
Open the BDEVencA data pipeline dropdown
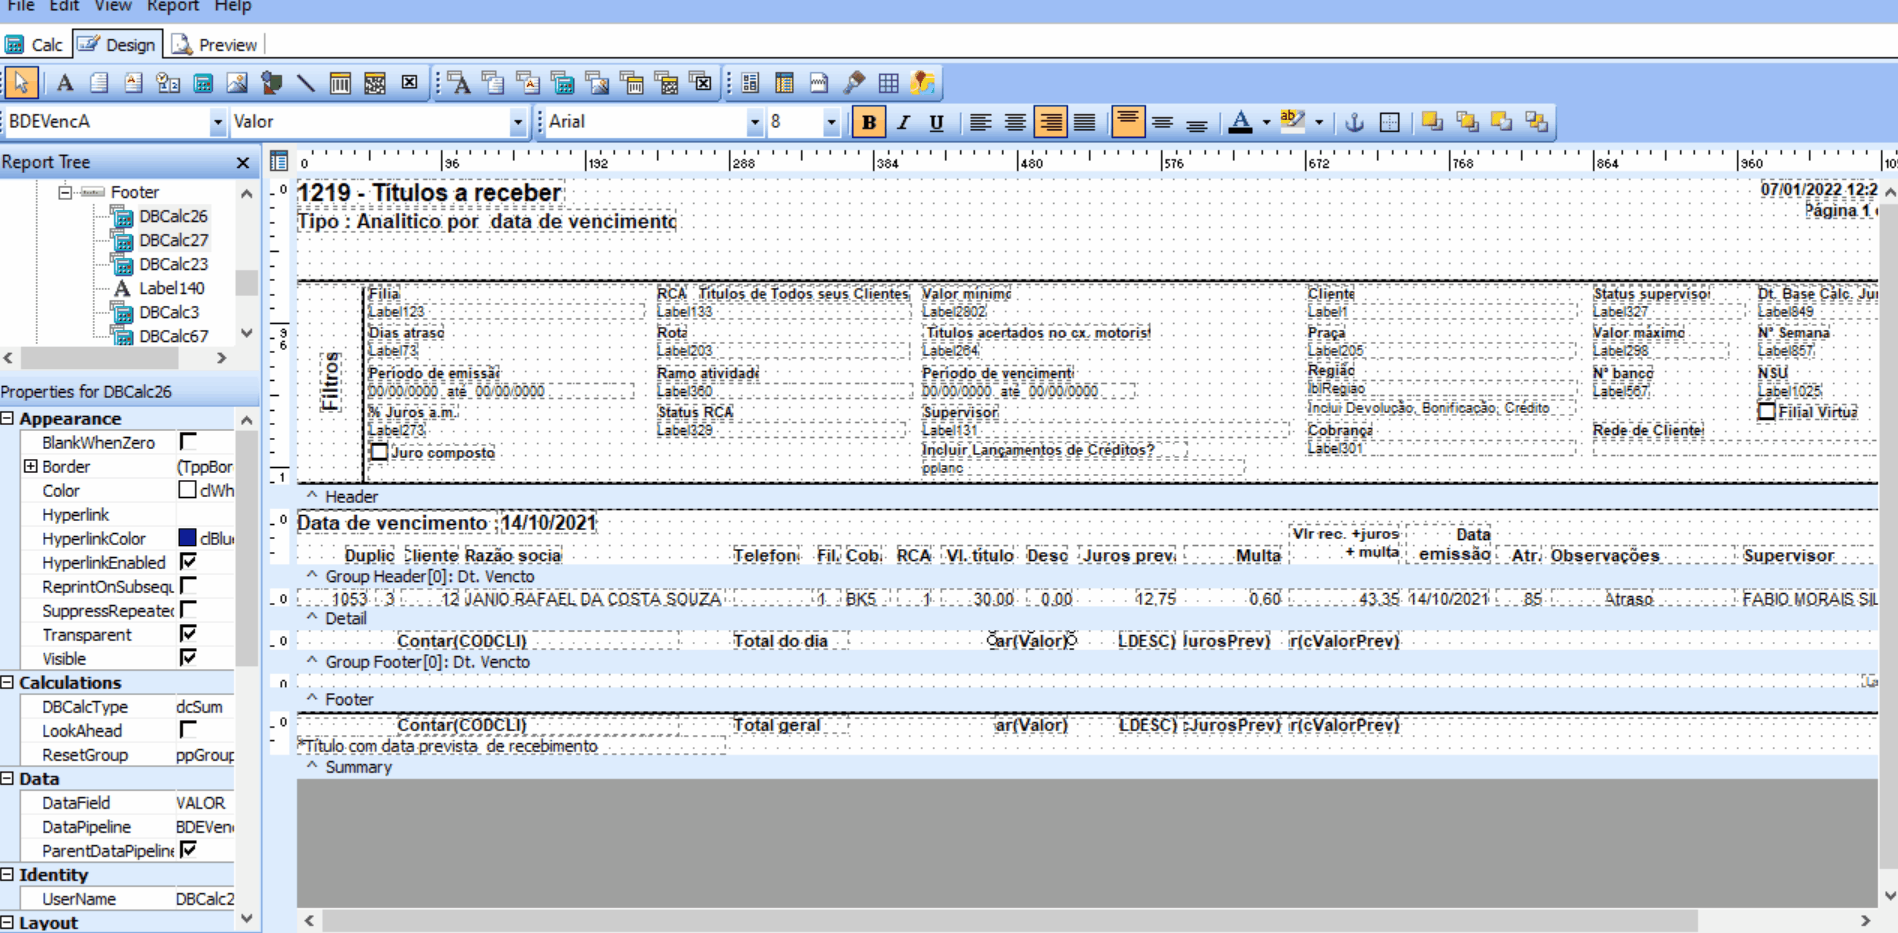point(217,122)
